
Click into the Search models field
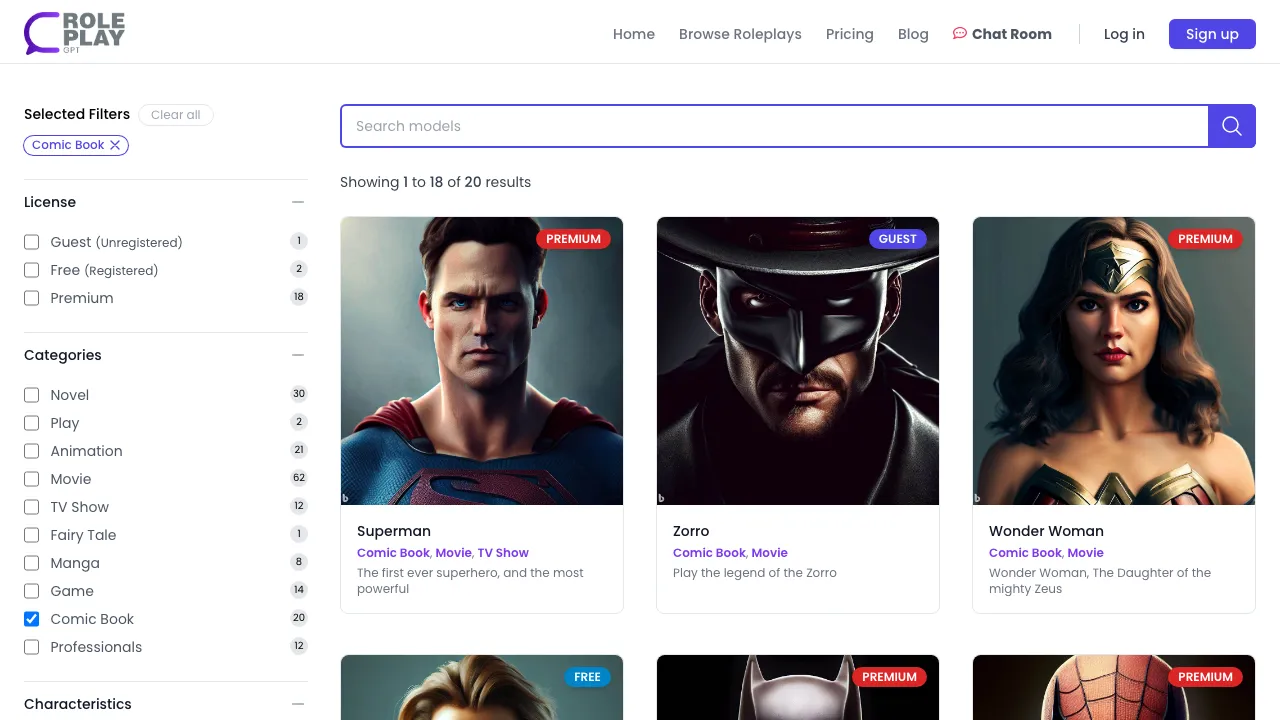774,126
